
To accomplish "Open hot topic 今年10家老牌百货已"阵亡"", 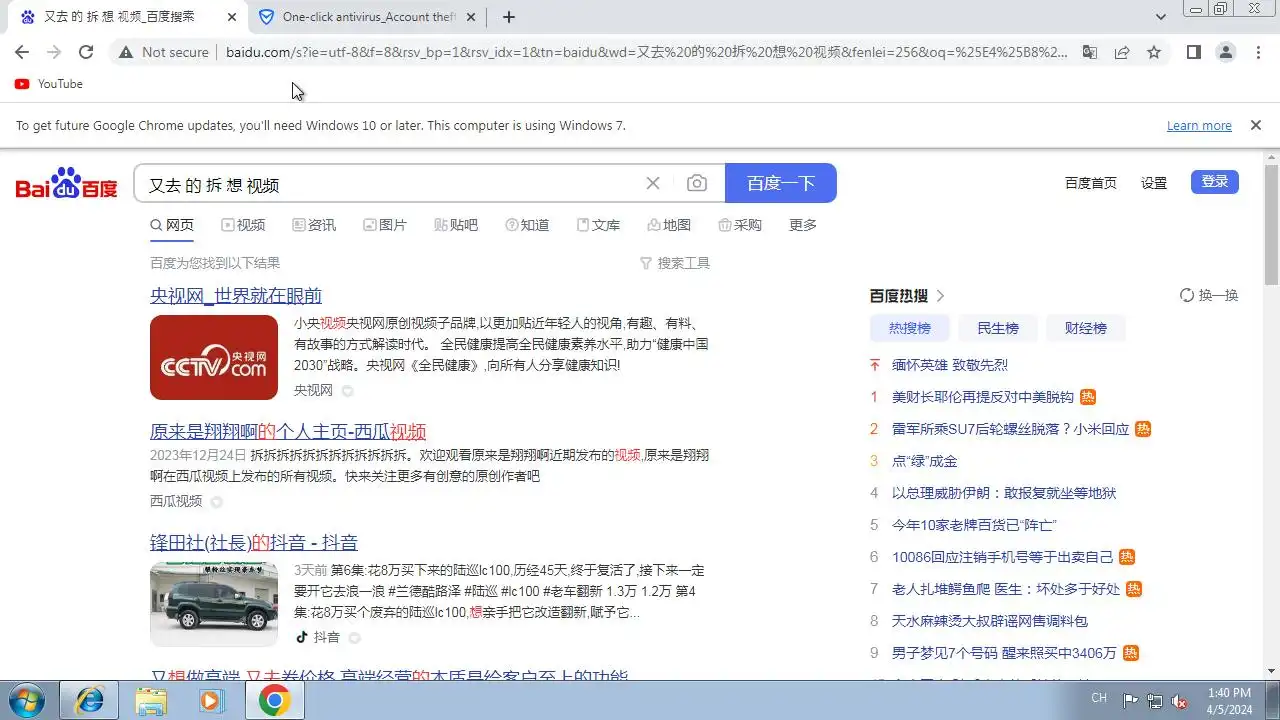I will (x=975, y=525).
